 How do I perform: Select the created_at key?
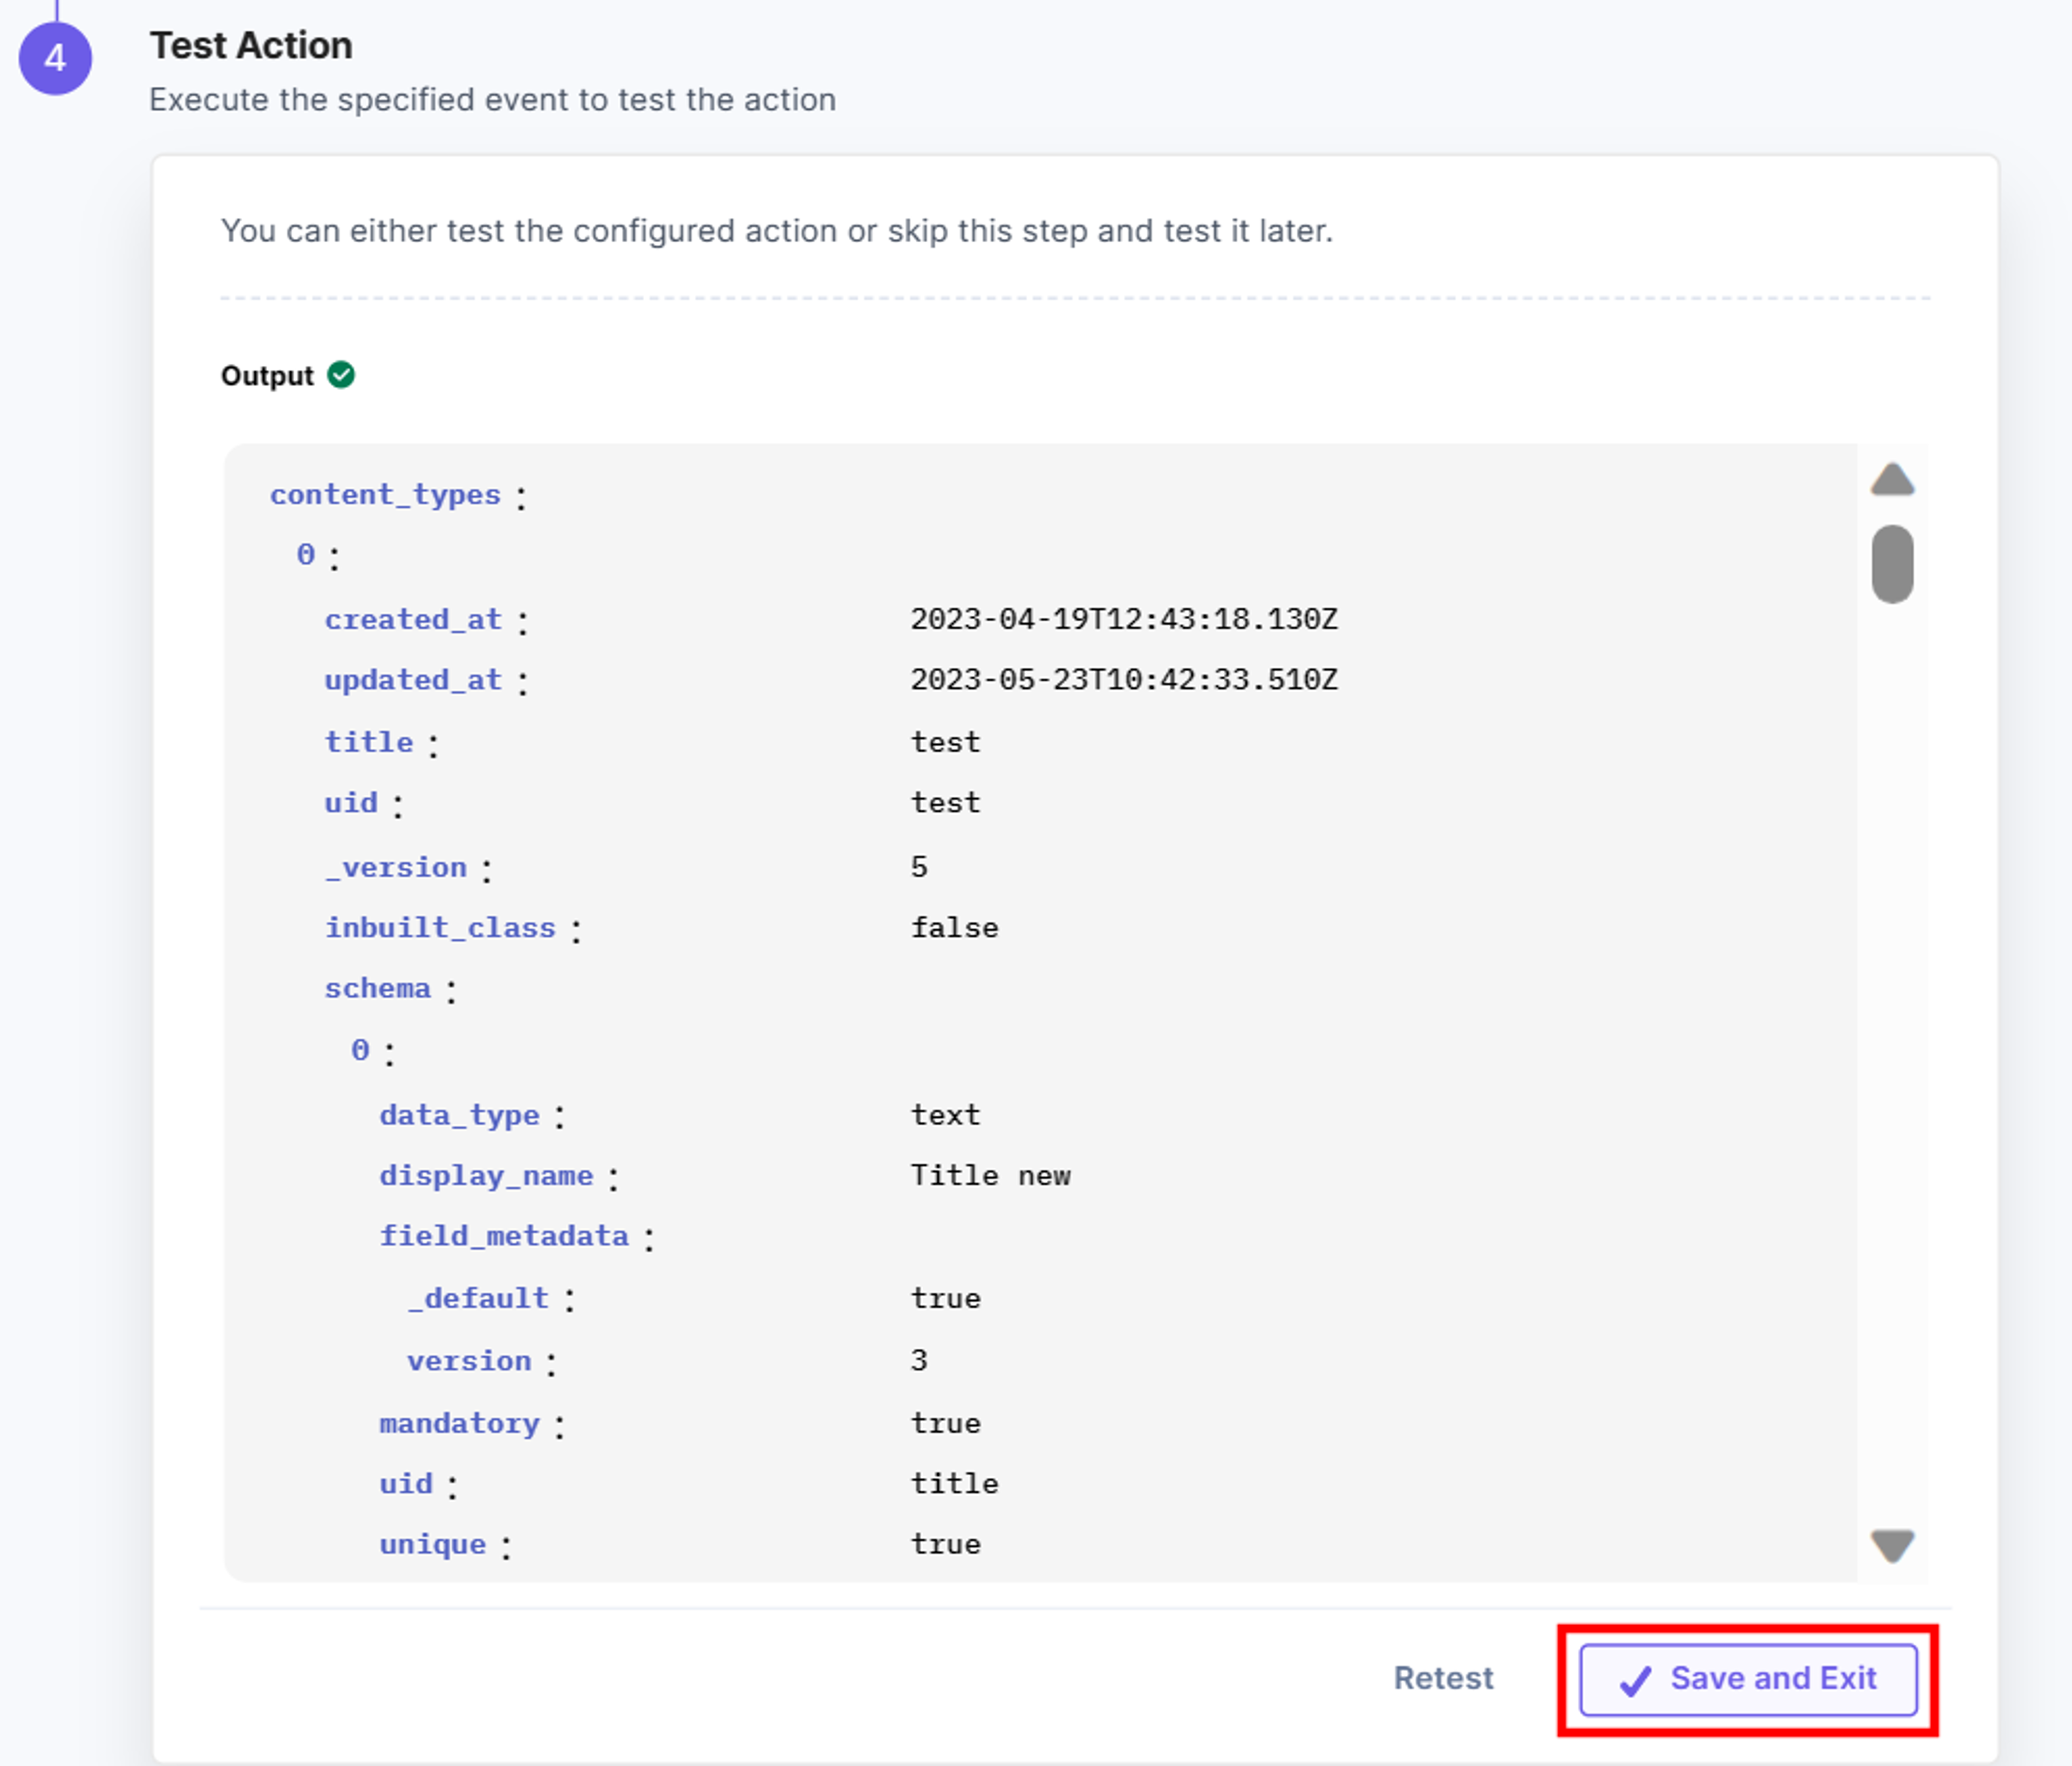point(413,620)
